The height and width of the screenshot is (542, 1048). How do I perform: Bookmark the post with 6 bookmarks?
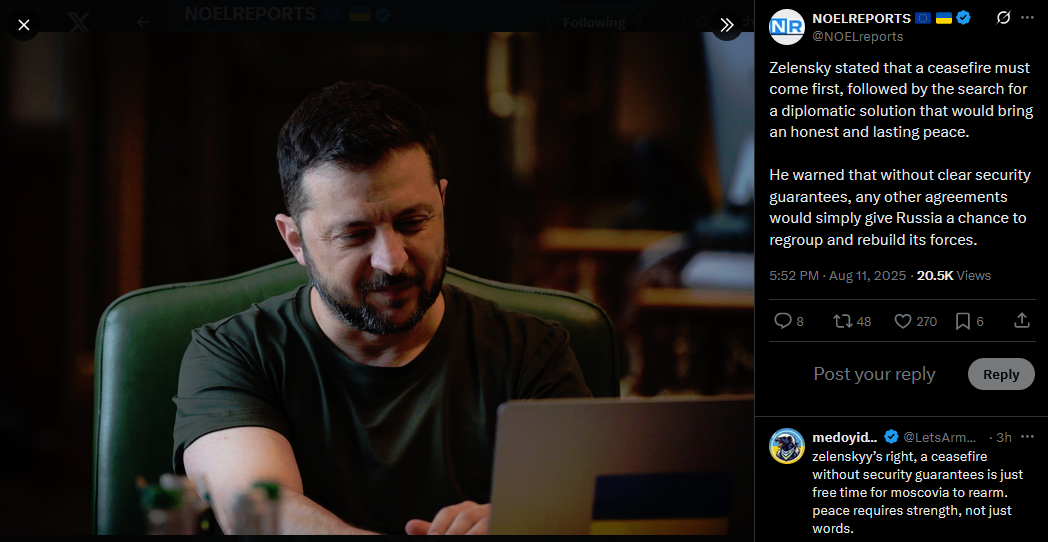tap(969, 321)
